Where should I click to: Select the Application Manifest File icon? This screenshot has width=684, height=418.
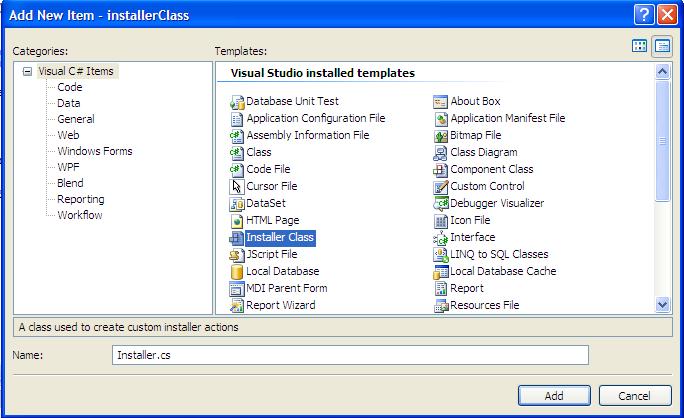pos(441,119)
